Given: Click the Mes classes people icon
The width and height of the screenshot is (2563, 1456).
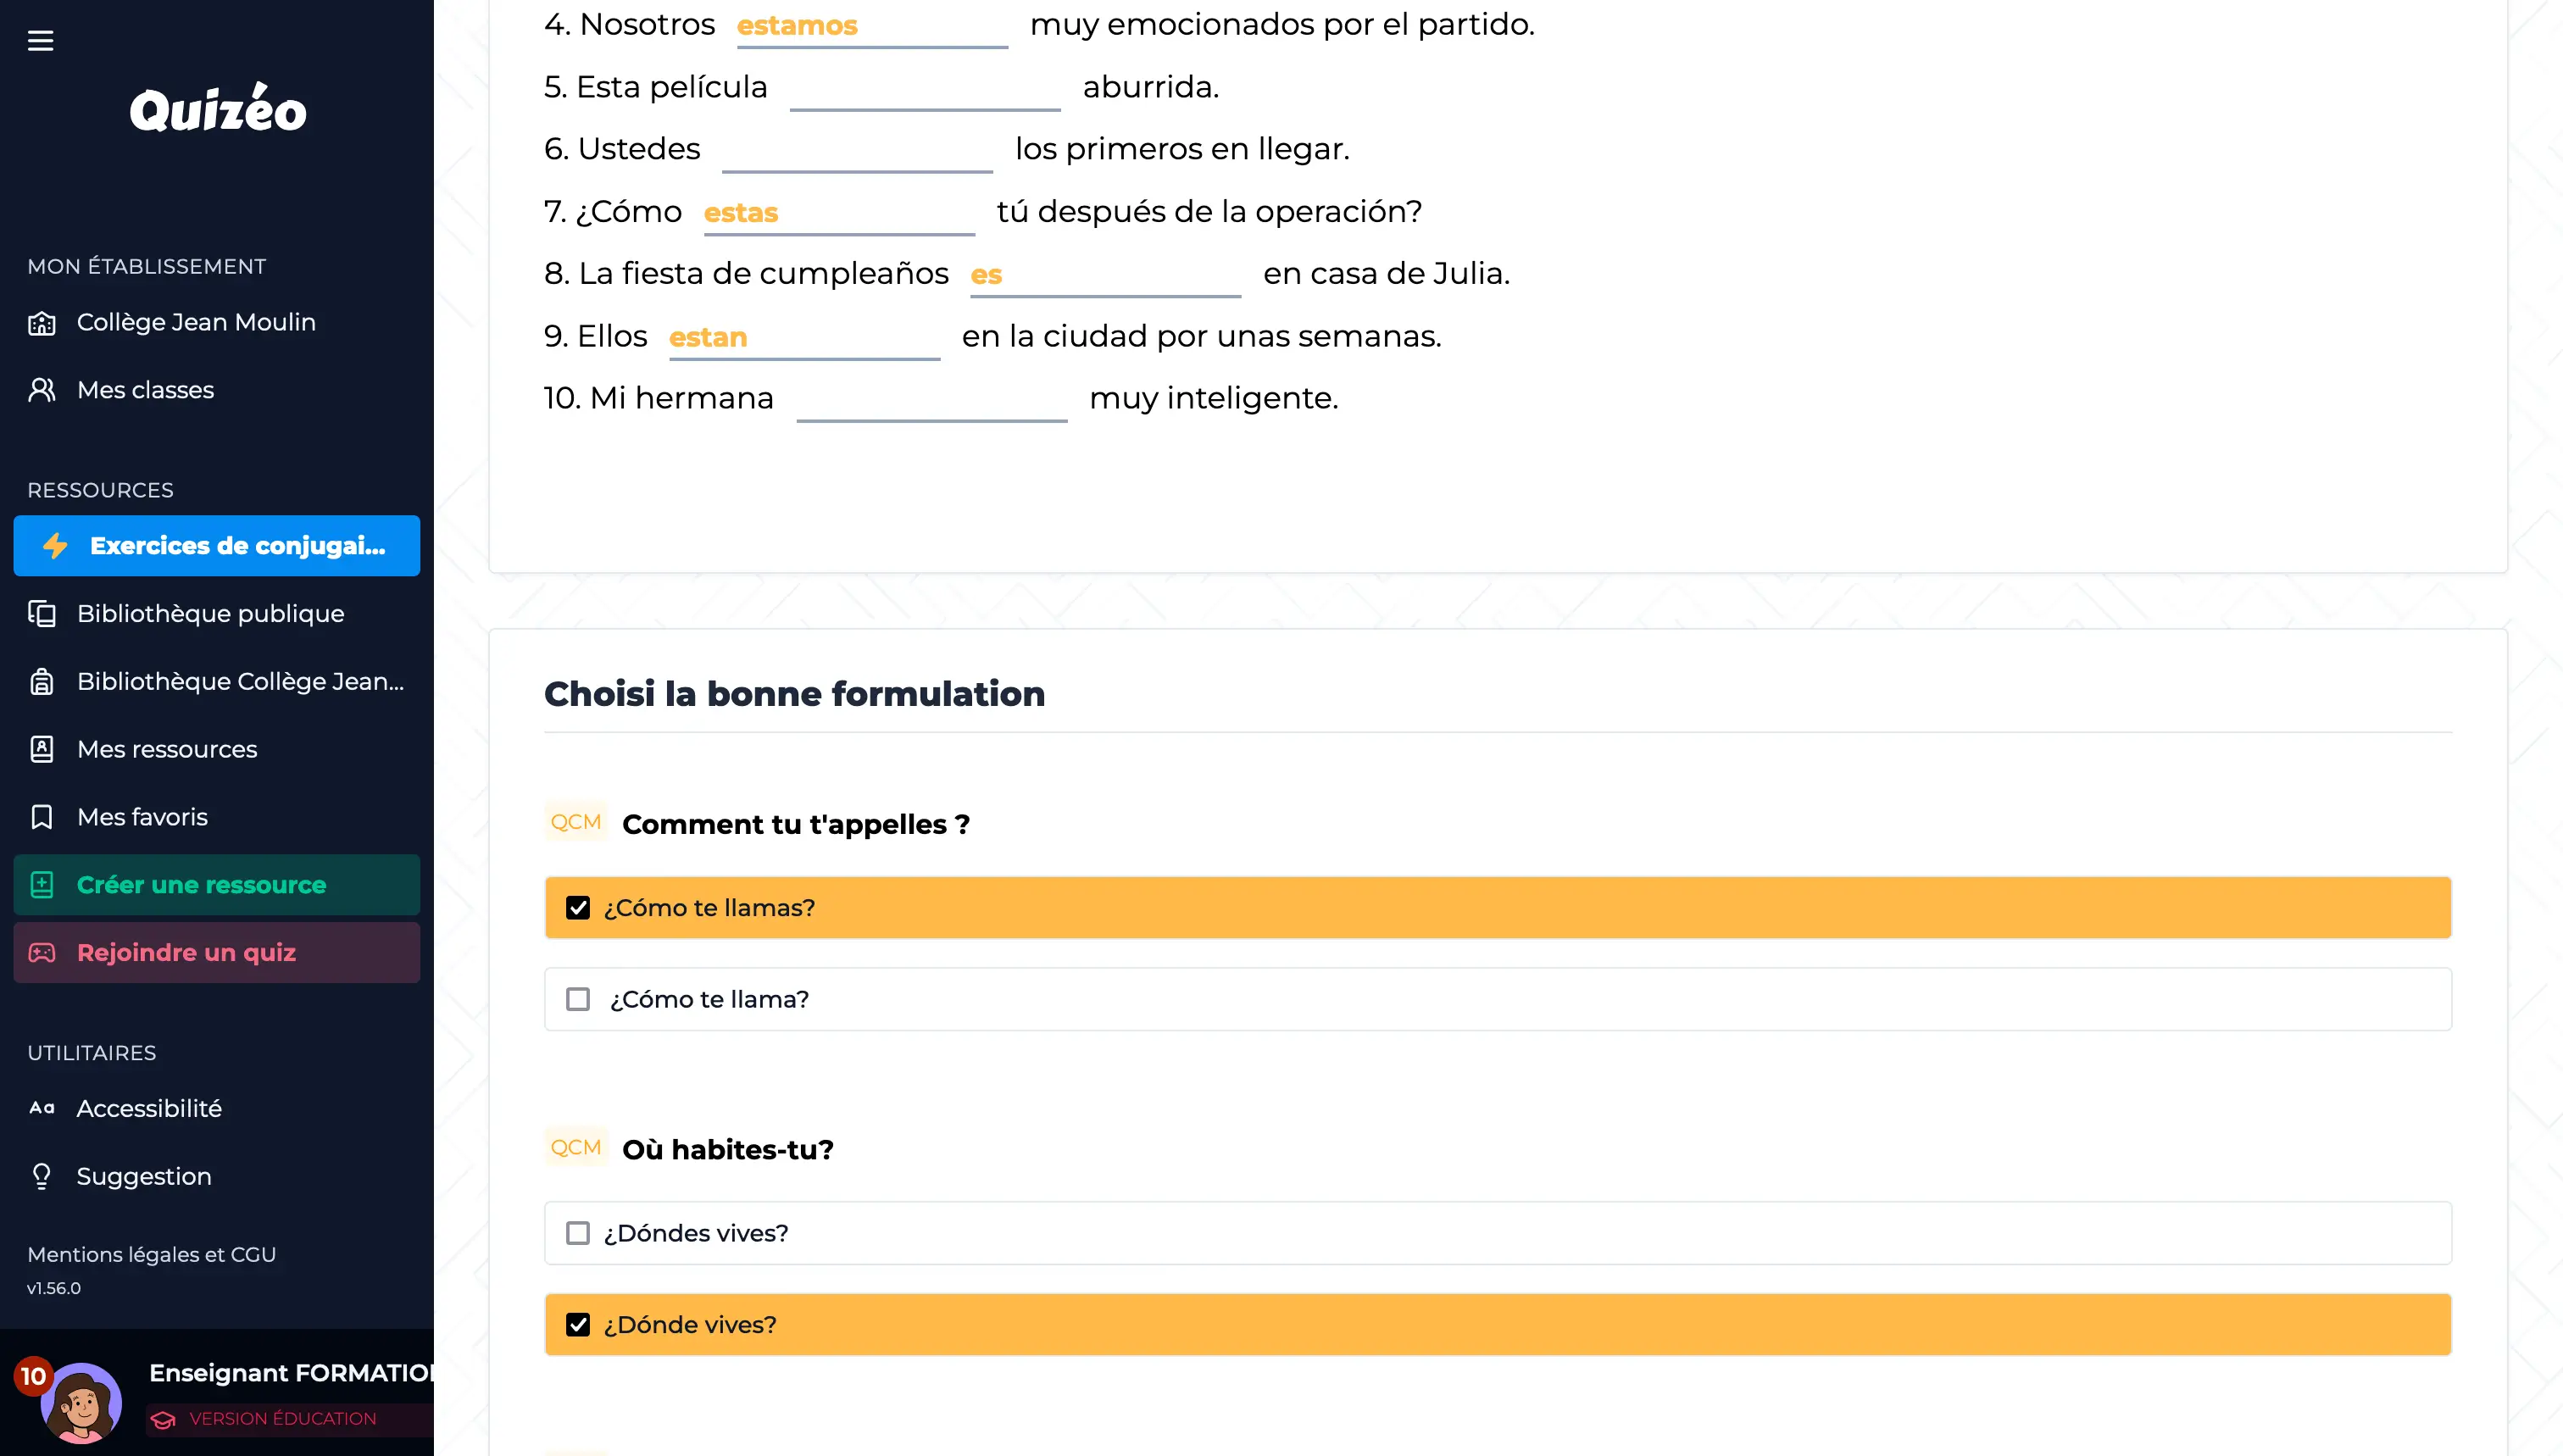Looking at the screenshot, I should pyautogui.click(x=42, y=390).
